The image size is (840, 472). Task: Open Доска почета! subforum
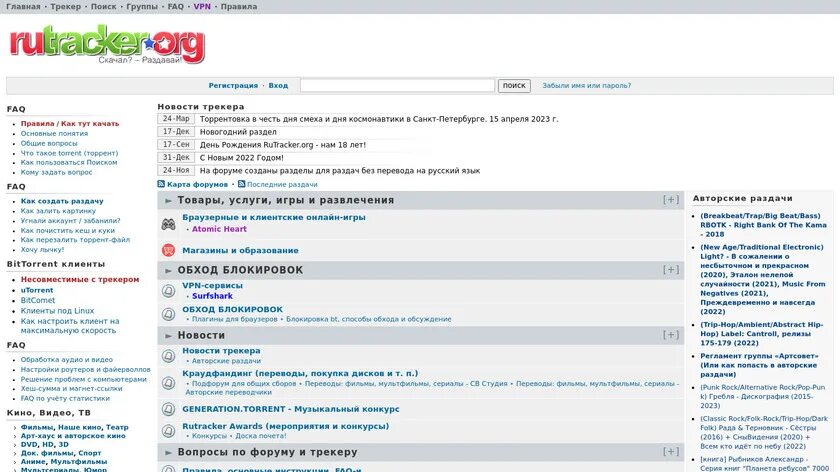tap(261, 436)
